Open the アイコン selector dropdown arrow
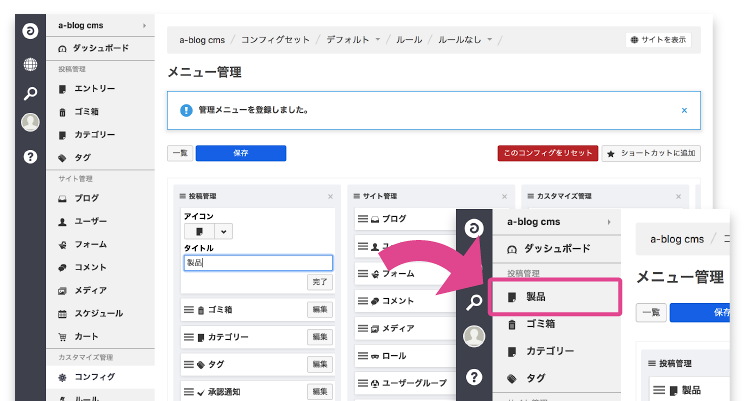The width and height of the screenshot is (745, 401). (x=223, y=232)
